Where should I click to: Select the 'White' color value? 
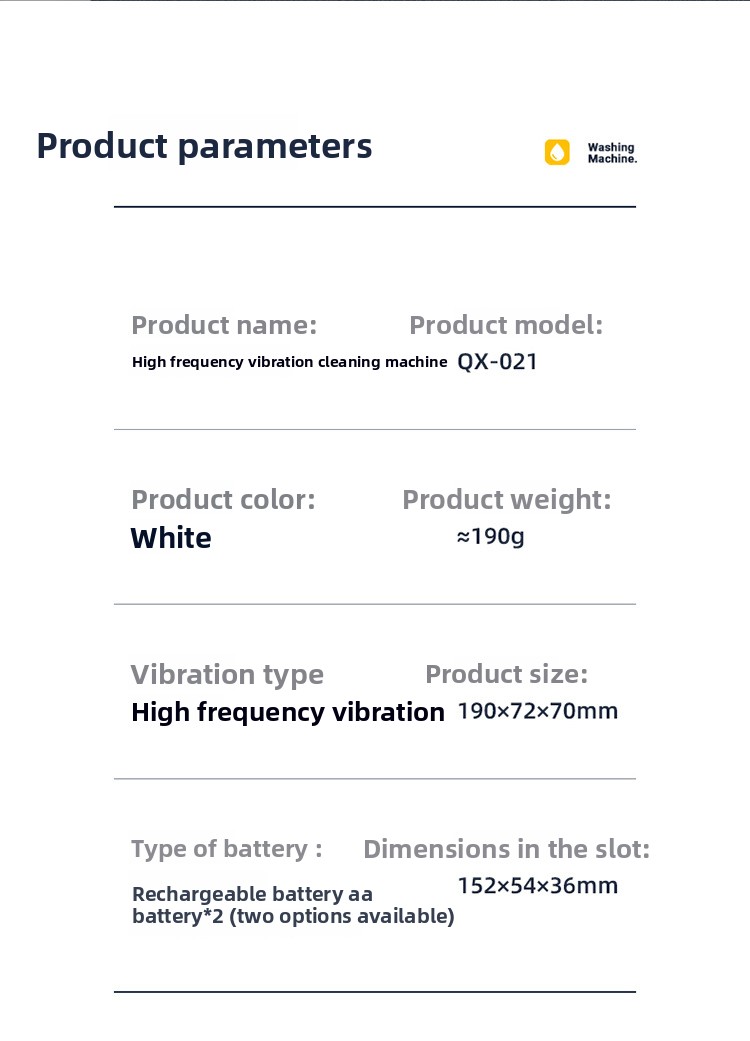pos(171,538)
